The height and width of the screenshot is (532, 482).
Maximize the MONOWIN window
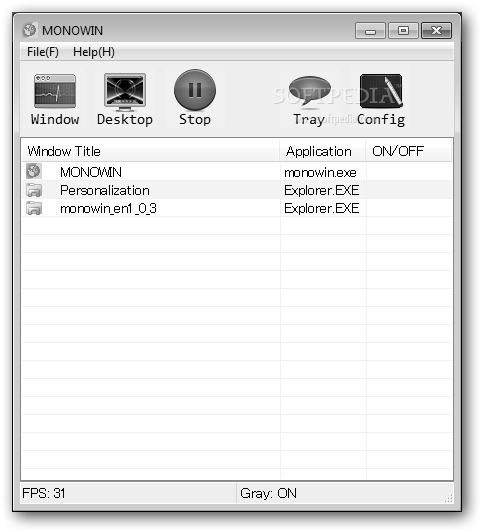point(403,31)
